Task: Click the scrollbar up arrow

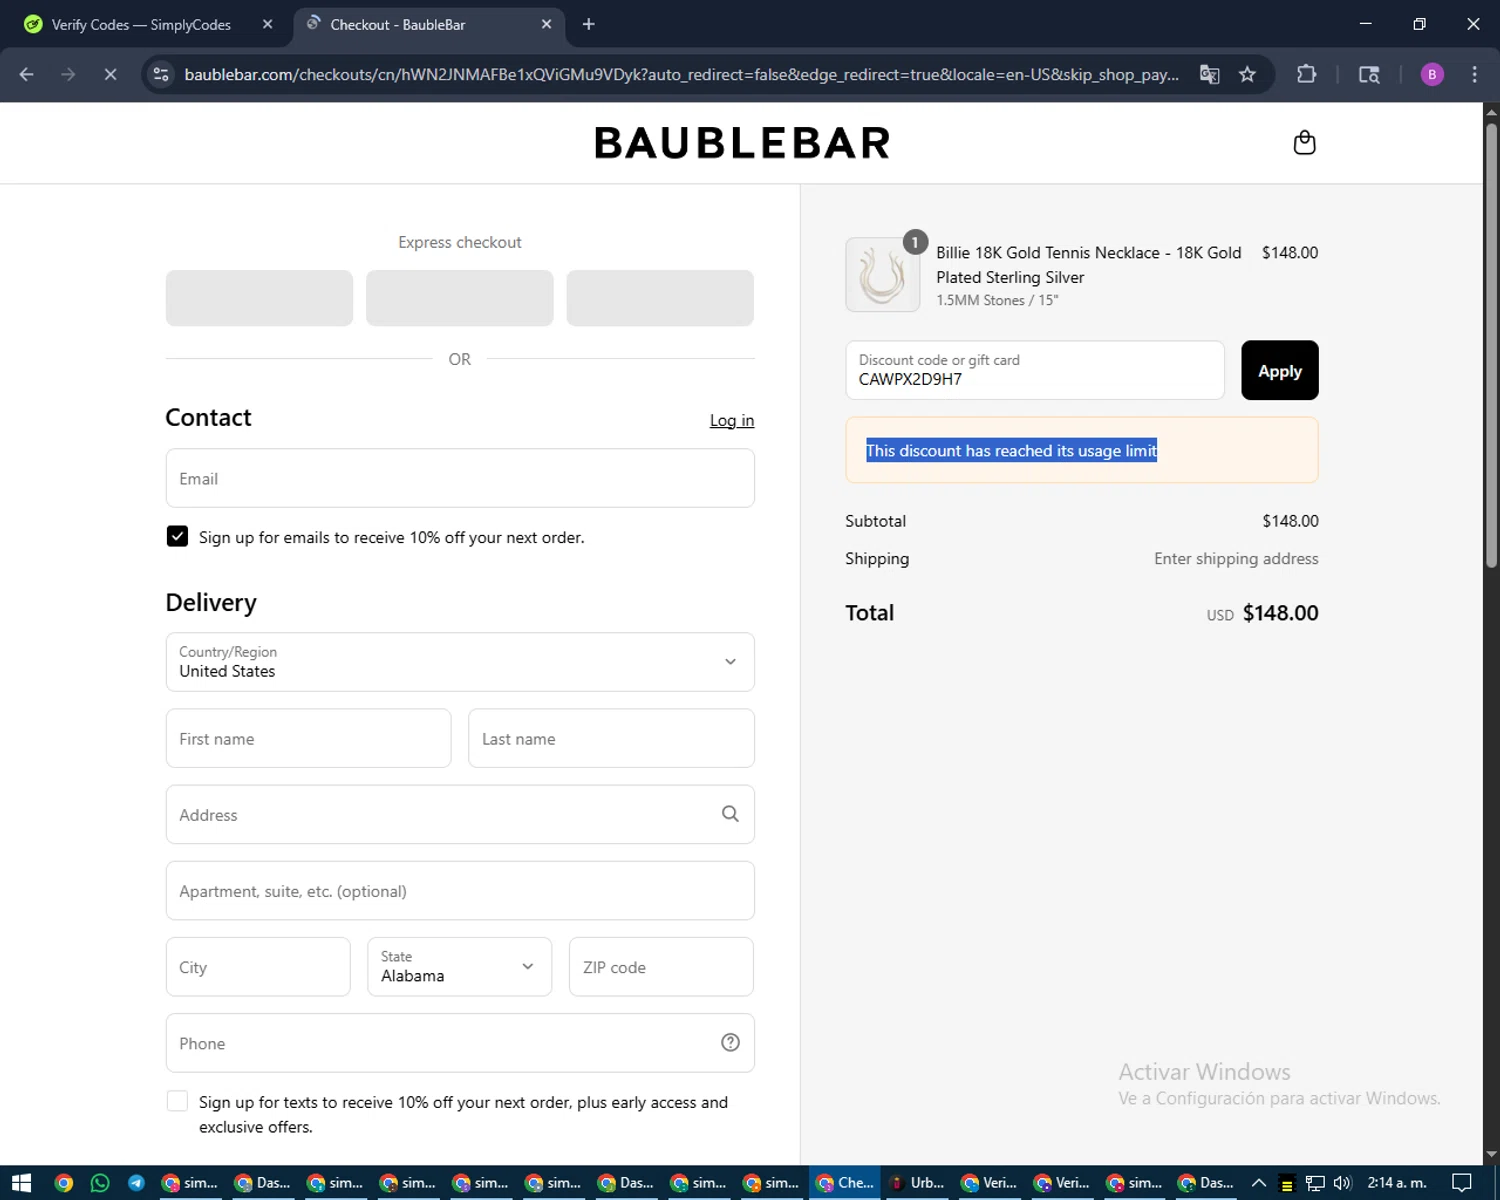Action: [1491, 111]
